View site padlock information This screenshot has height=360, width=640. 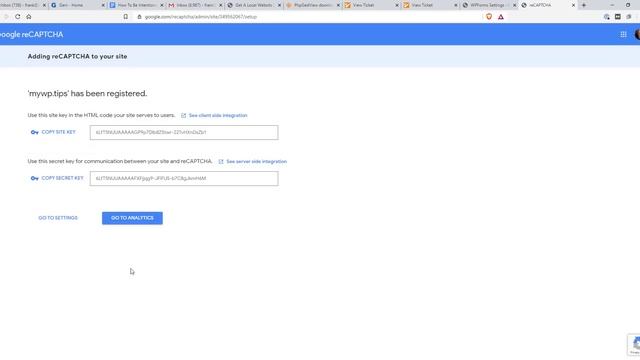tap(139, 17)
